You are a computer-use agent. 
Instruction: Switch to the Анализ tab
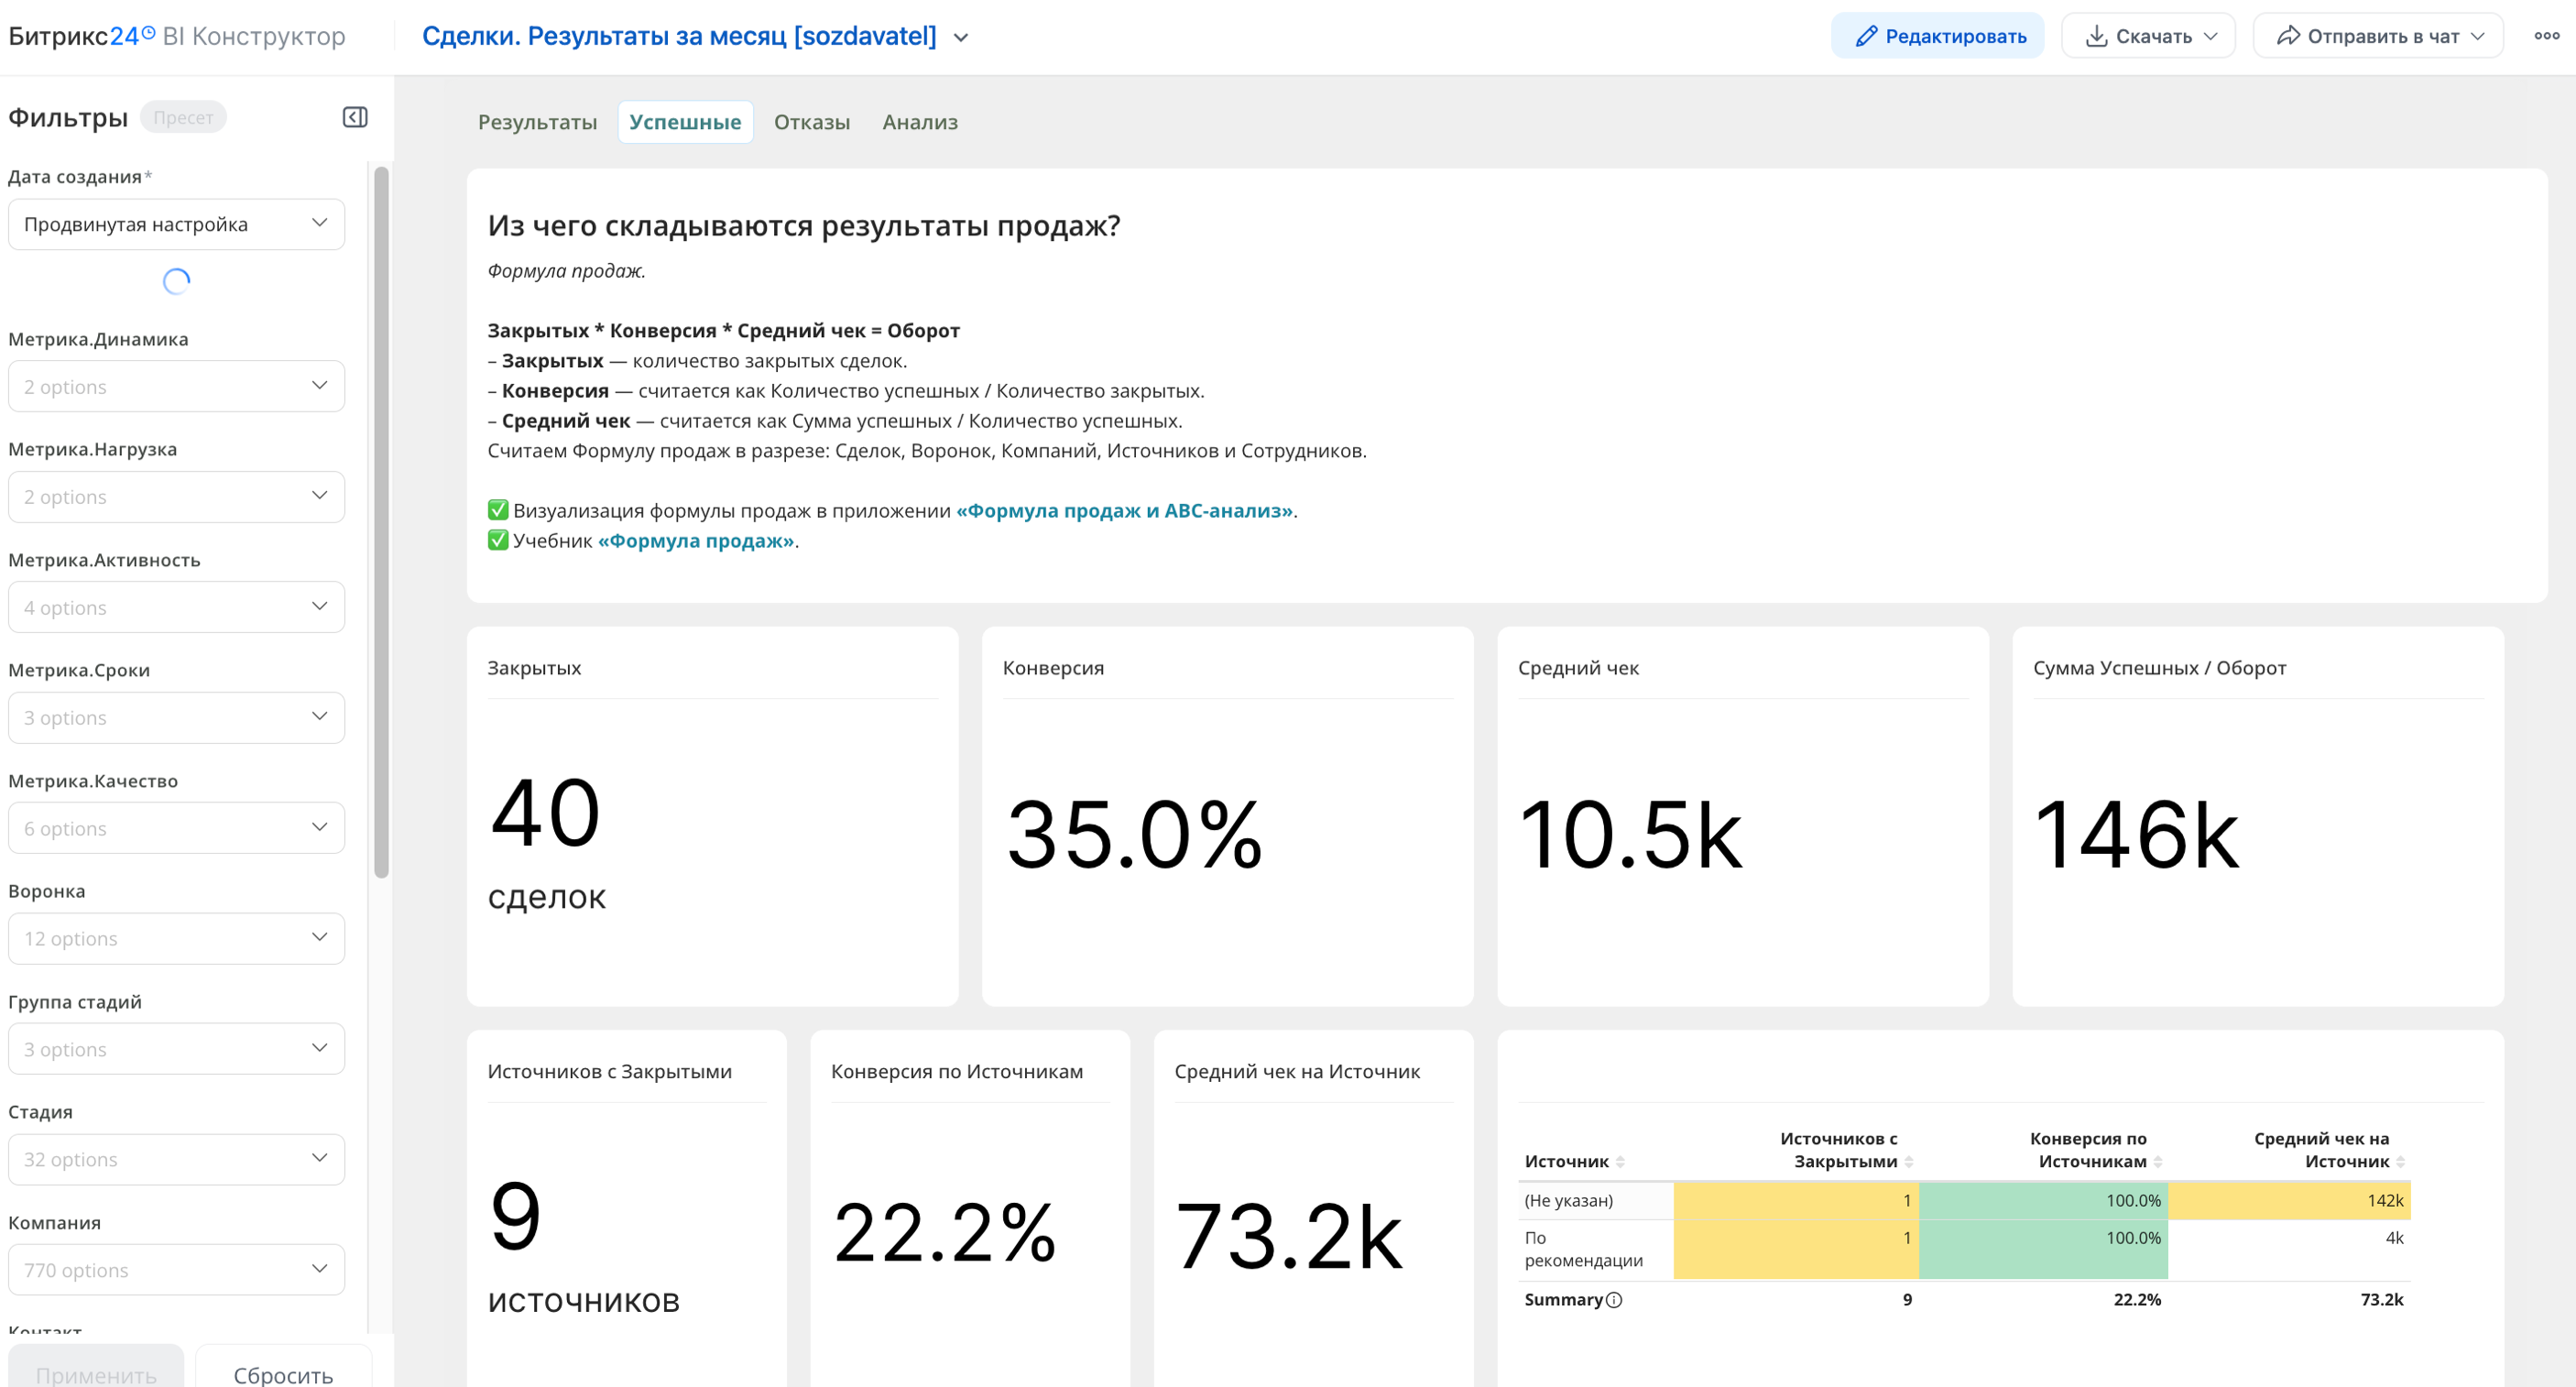(x=919, y=122)
